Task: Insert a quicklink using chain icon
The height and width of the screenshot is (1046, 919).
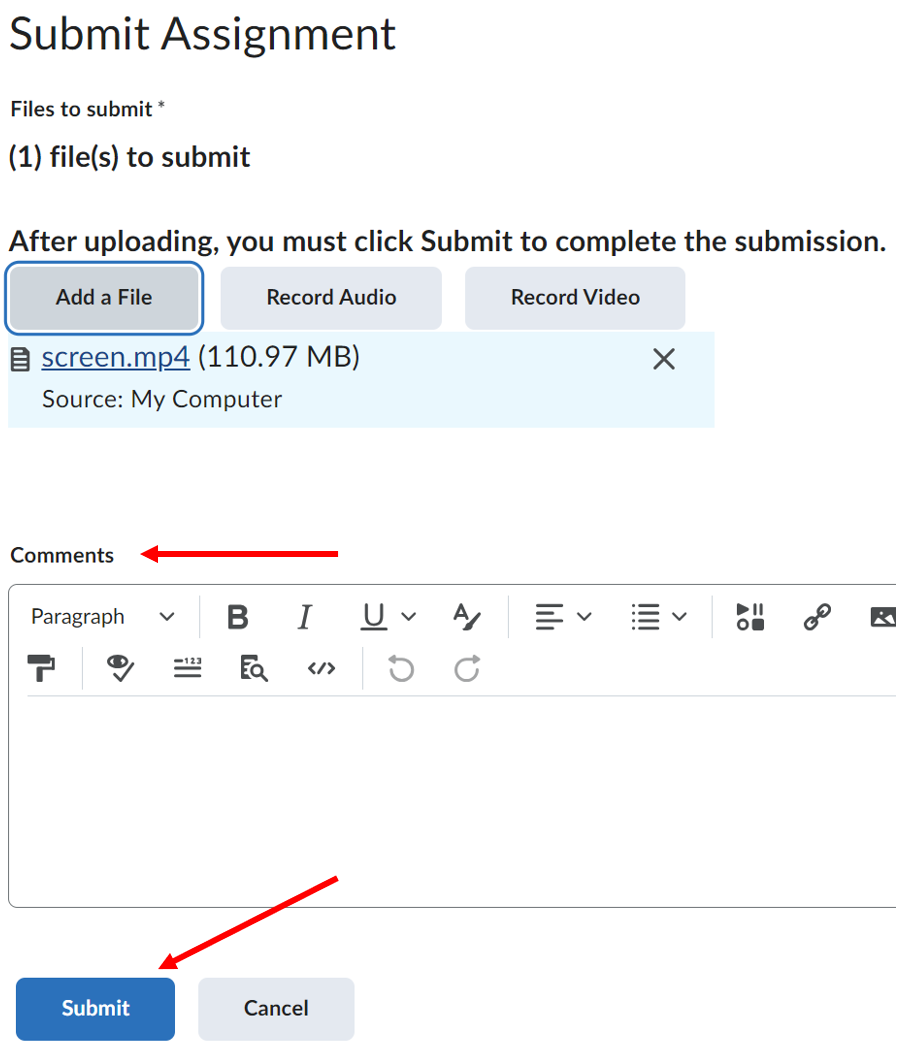Action: [817, 617]
